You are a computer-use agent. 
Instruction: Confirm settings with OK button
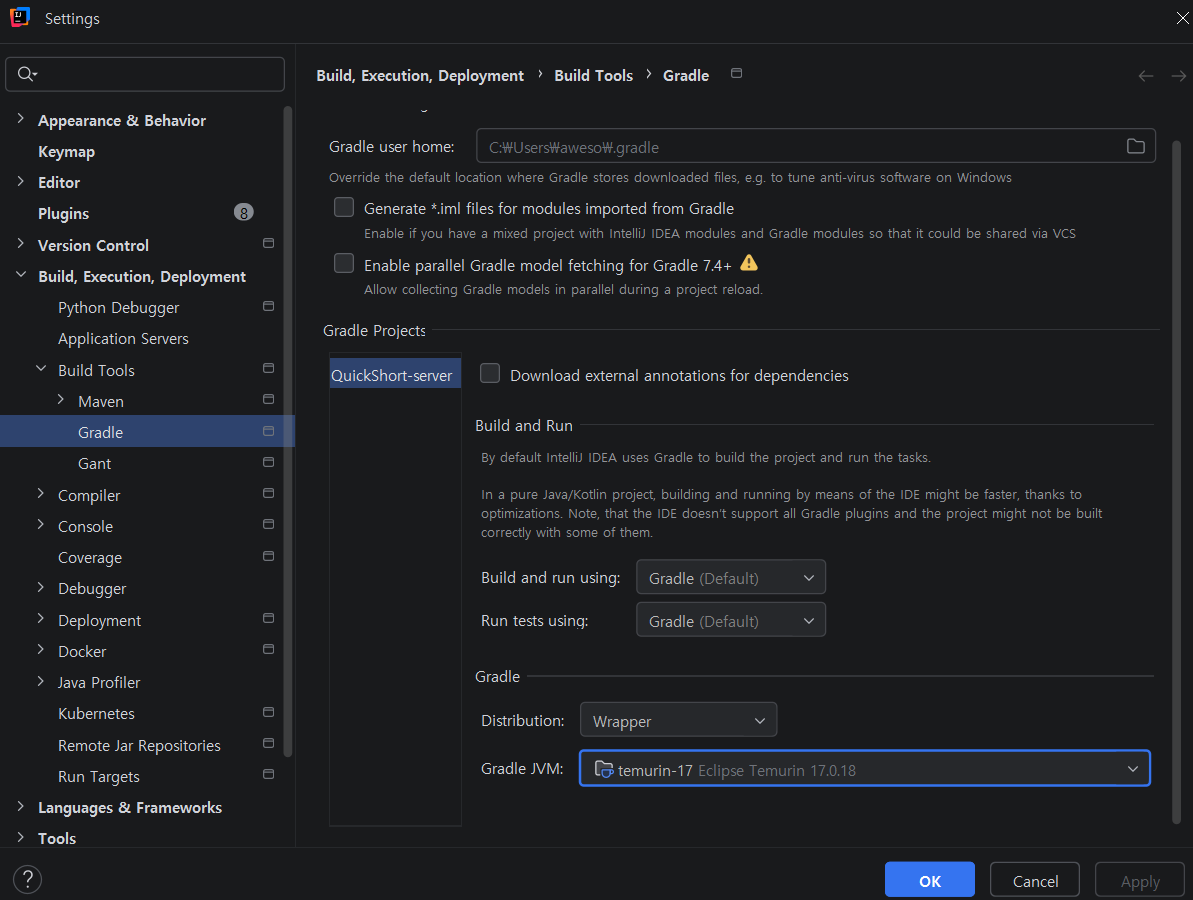tap(930, 880)
